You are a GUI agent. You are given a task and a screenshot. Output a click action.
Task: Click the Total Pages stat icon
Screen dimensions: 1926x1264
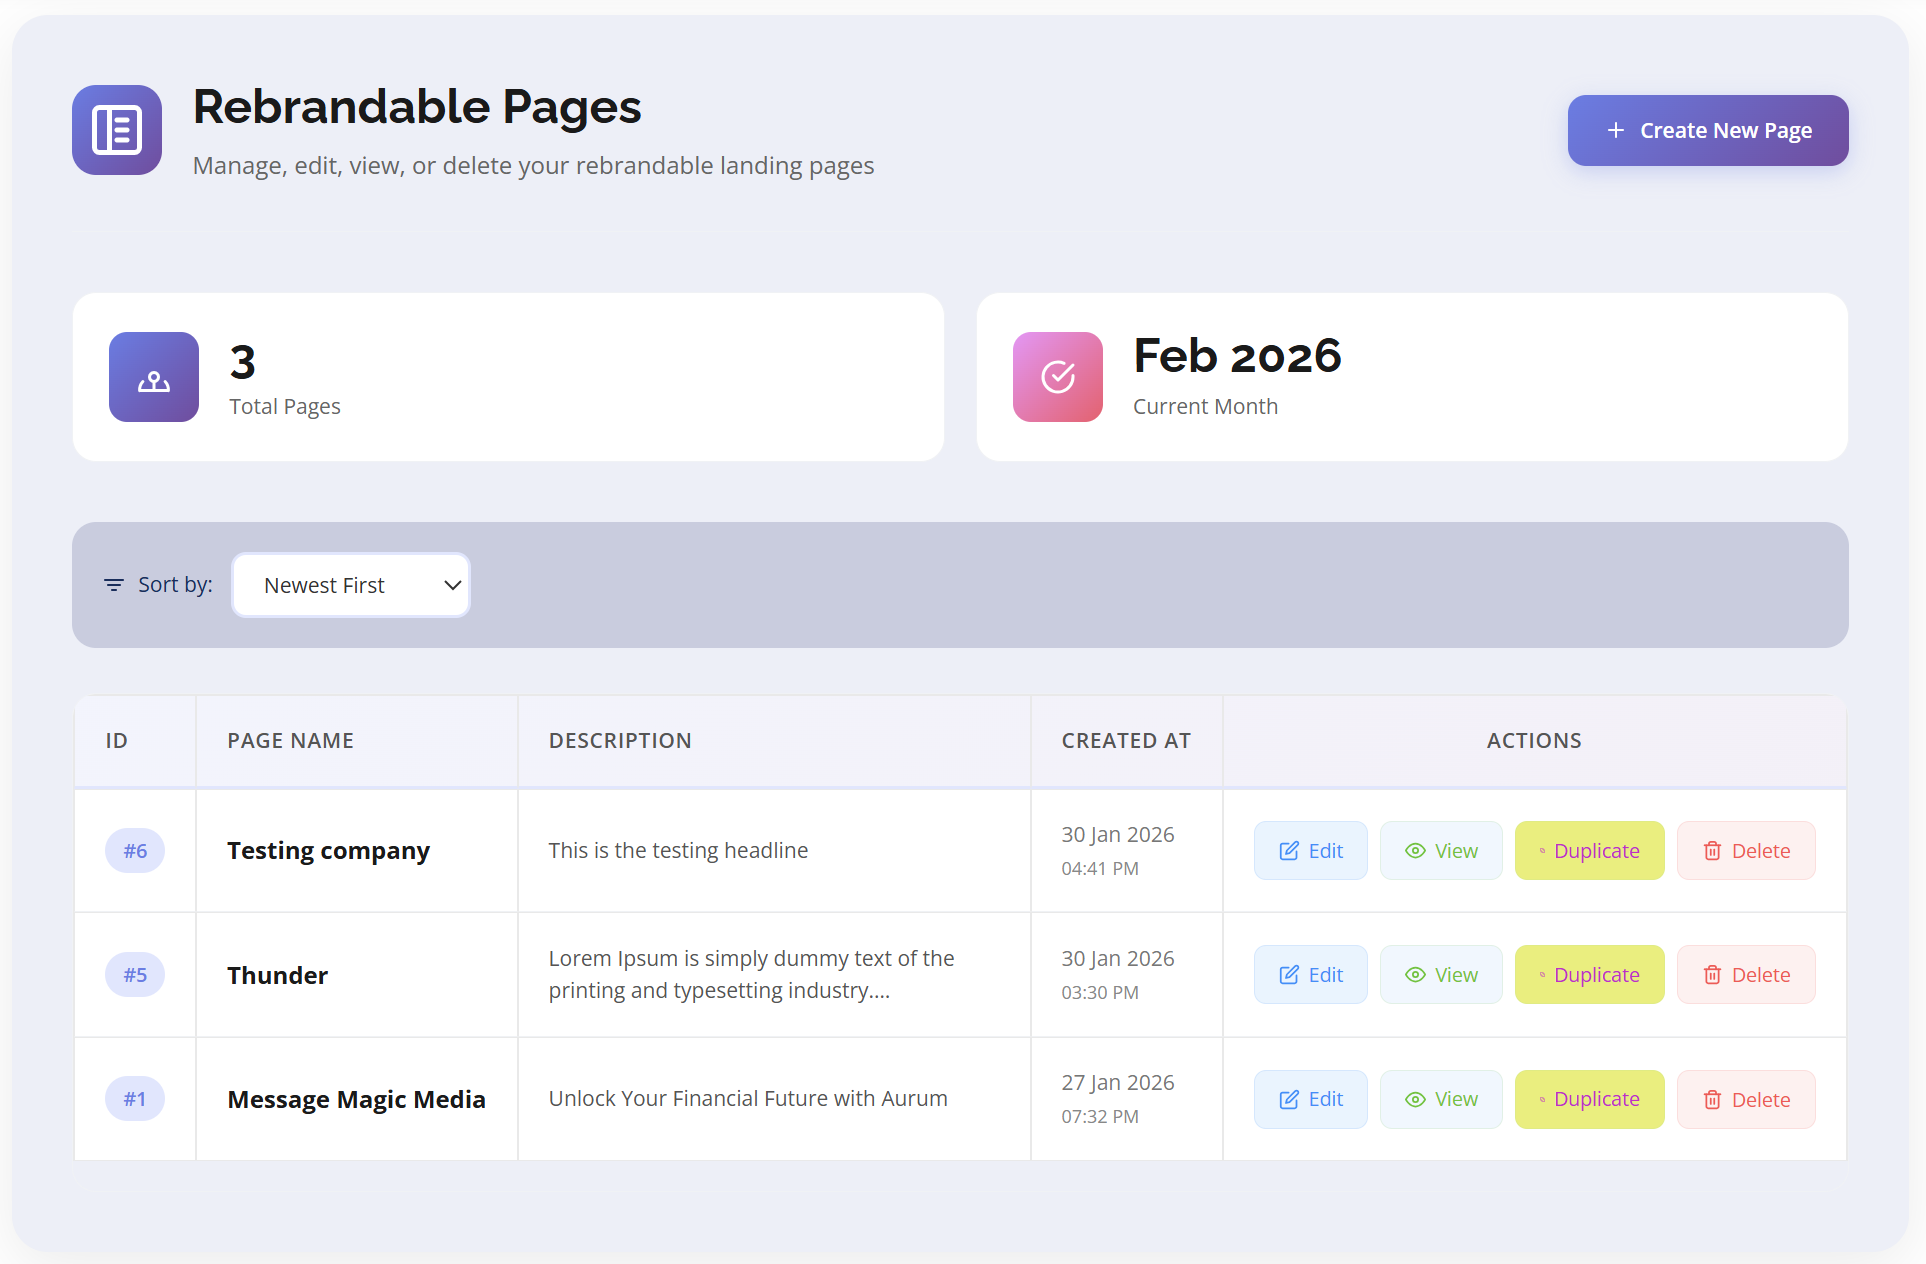click(154, 377)
